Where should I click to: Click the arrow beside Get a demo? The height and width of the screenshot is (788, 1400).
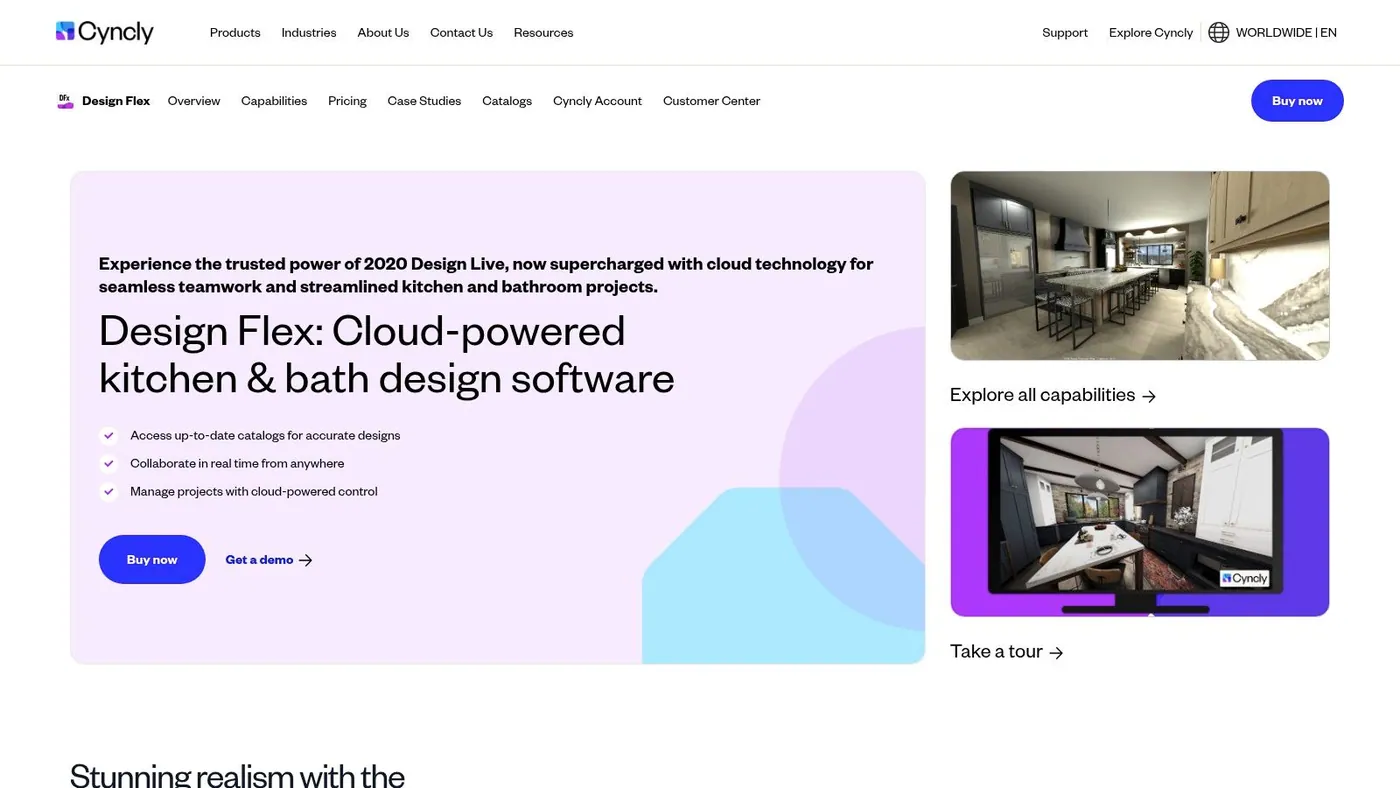point(306,560)
